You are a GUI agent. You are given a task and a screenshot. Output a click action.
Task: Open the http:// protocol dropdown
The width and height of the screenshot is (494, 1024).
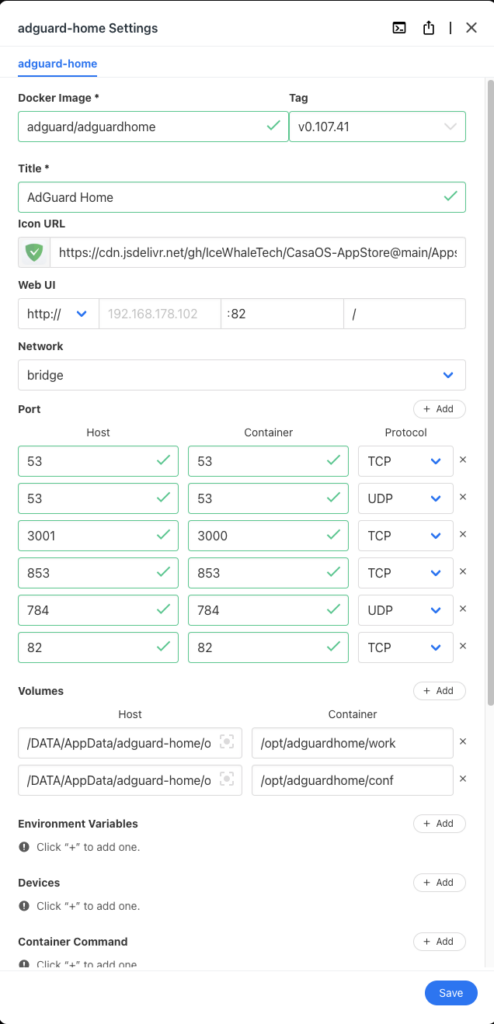point(58,314)
